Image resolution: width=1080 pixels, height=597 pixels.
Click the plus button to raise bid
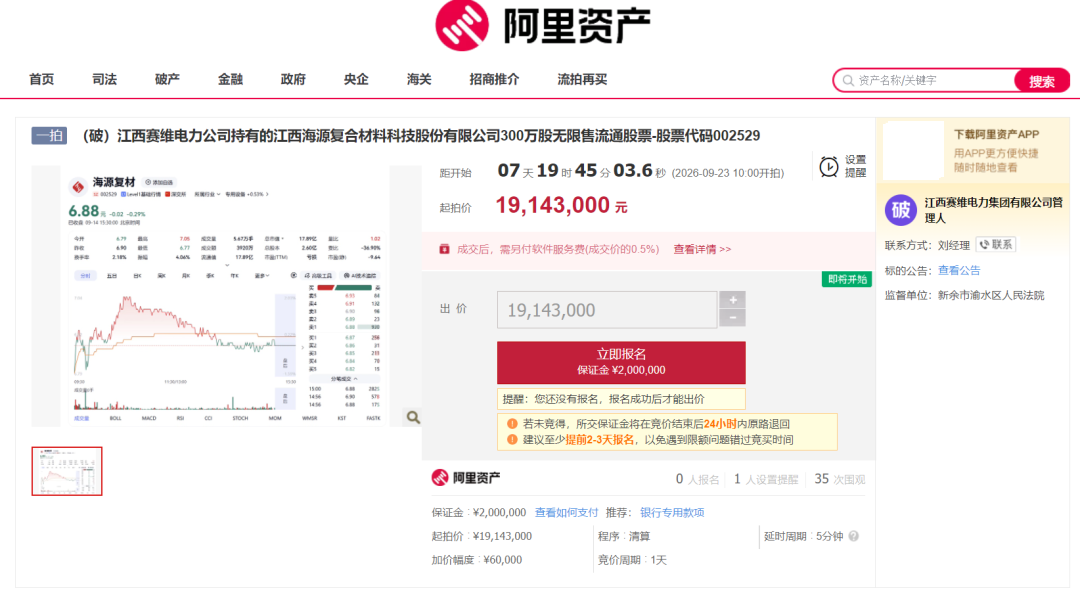pos(732,300)
